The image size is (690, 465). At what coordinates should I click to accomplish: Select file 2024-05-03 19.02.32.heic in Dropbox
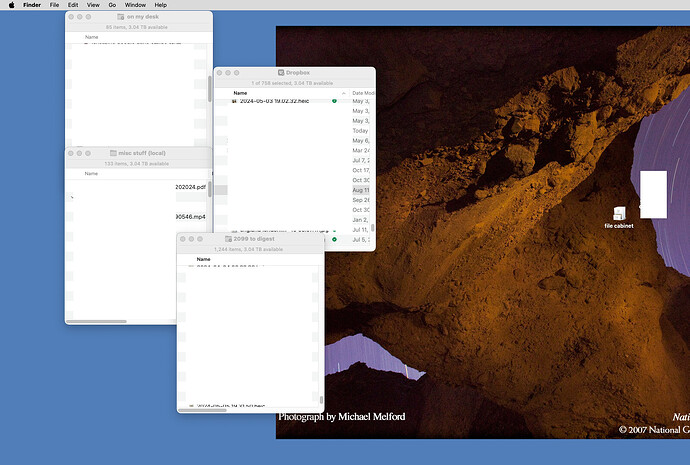click(274, 101)
